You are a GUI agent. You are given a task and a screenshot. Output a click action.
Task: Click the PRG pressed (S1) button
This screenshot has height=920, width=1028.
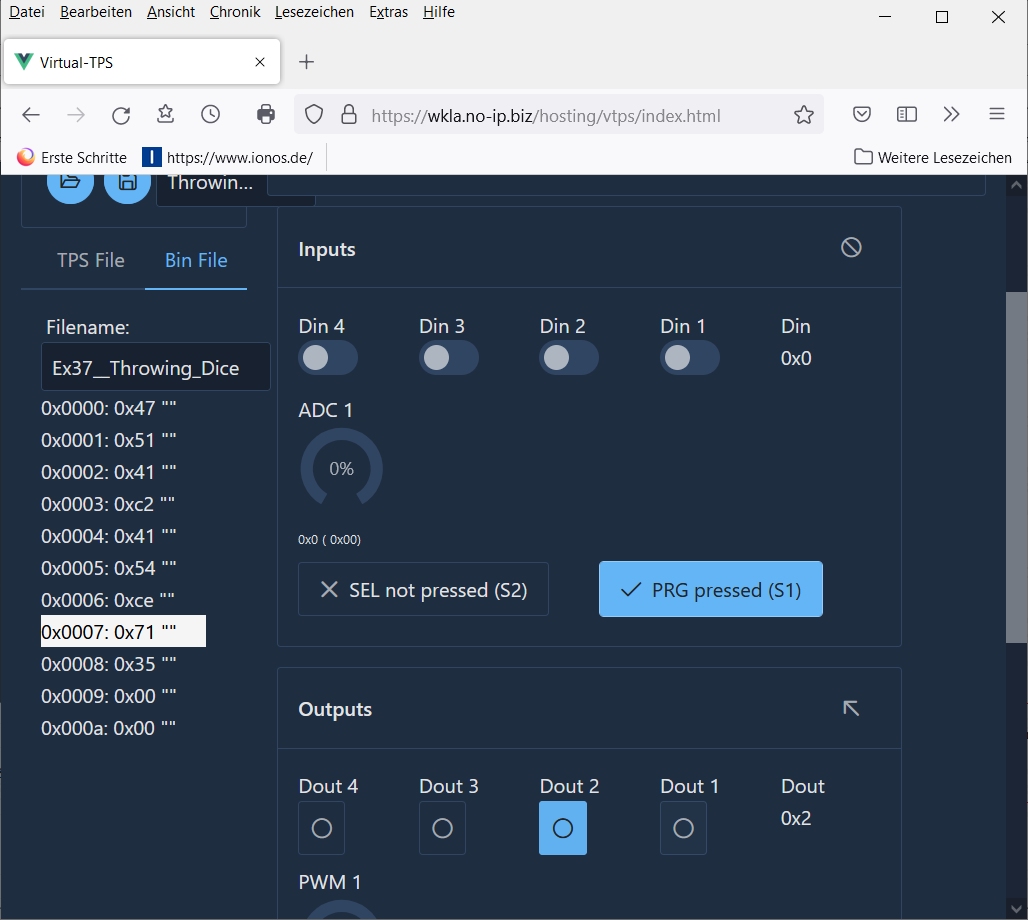click(x=710, y=590)
